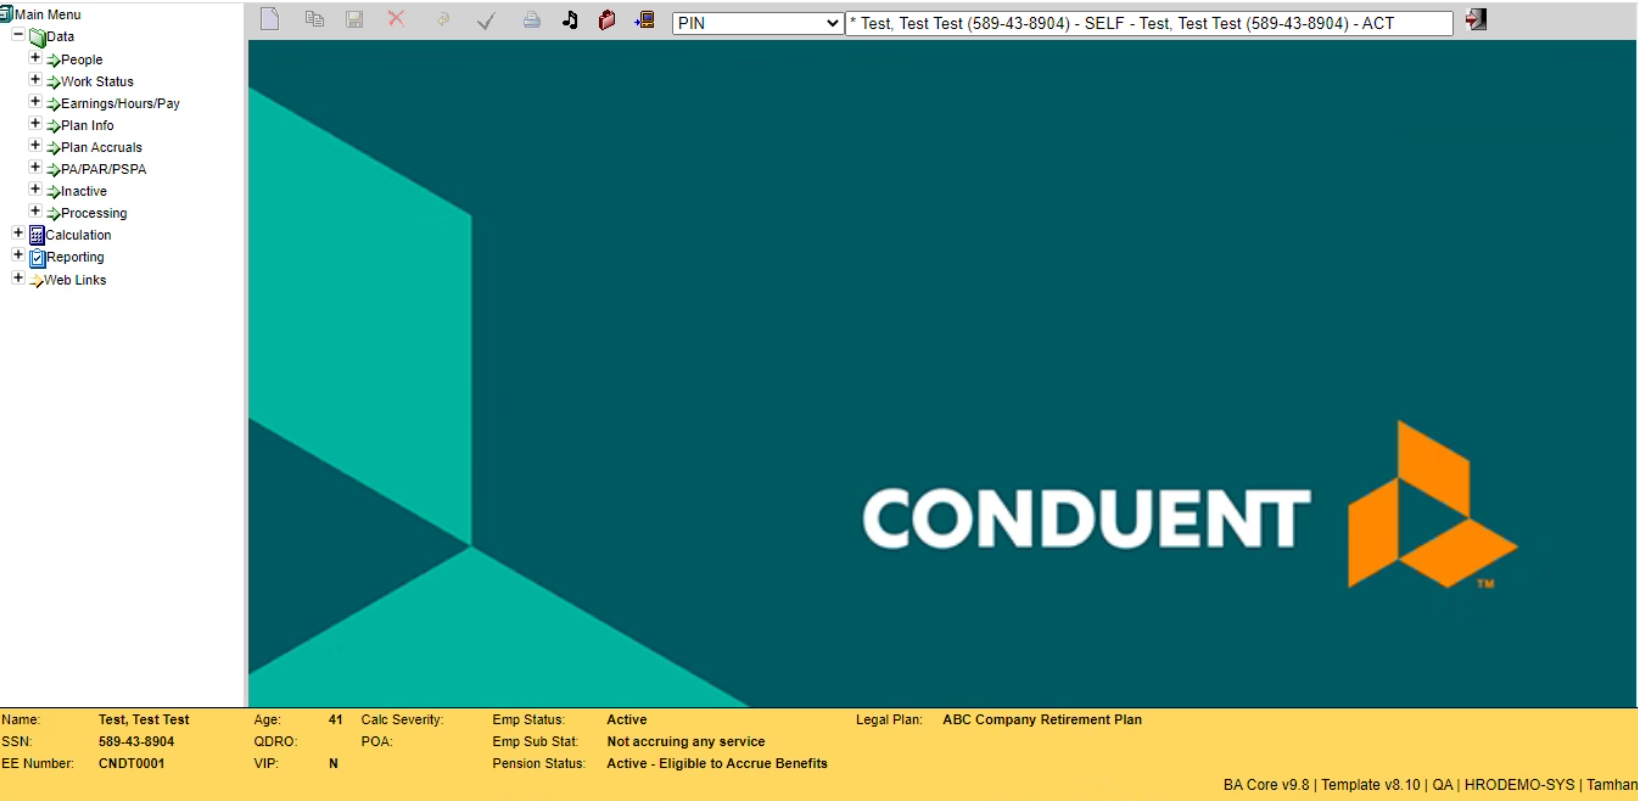Click the green arrow icon beside People
The image size is (1638, 801).
click(x=53, y=61)
